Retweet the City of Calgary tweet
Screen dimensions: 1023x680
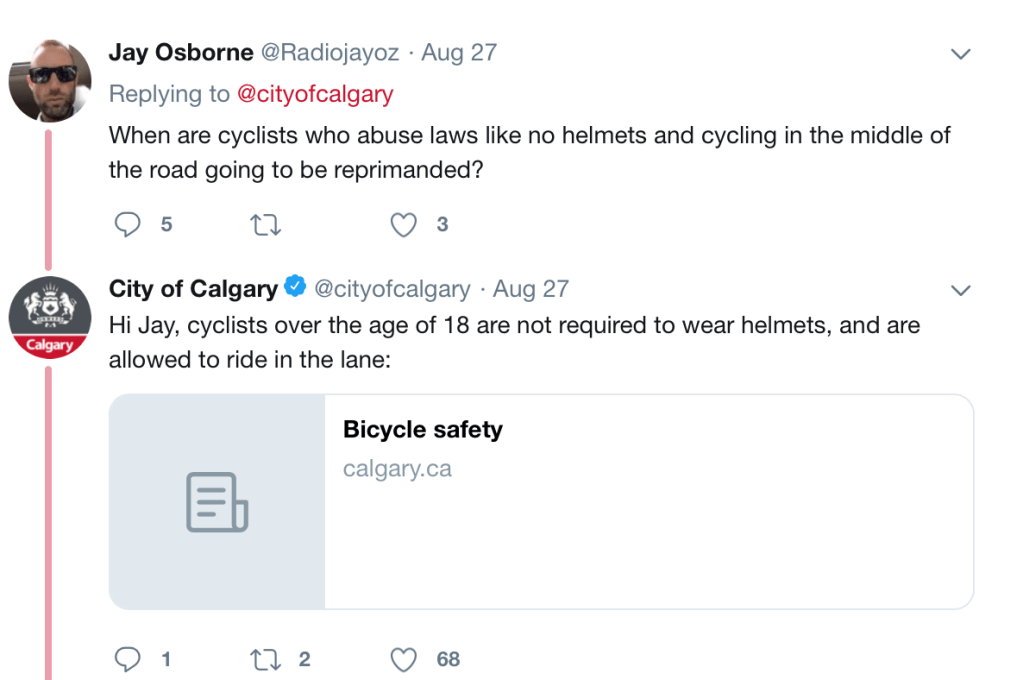pyautogui.click(x=264, y=659)
